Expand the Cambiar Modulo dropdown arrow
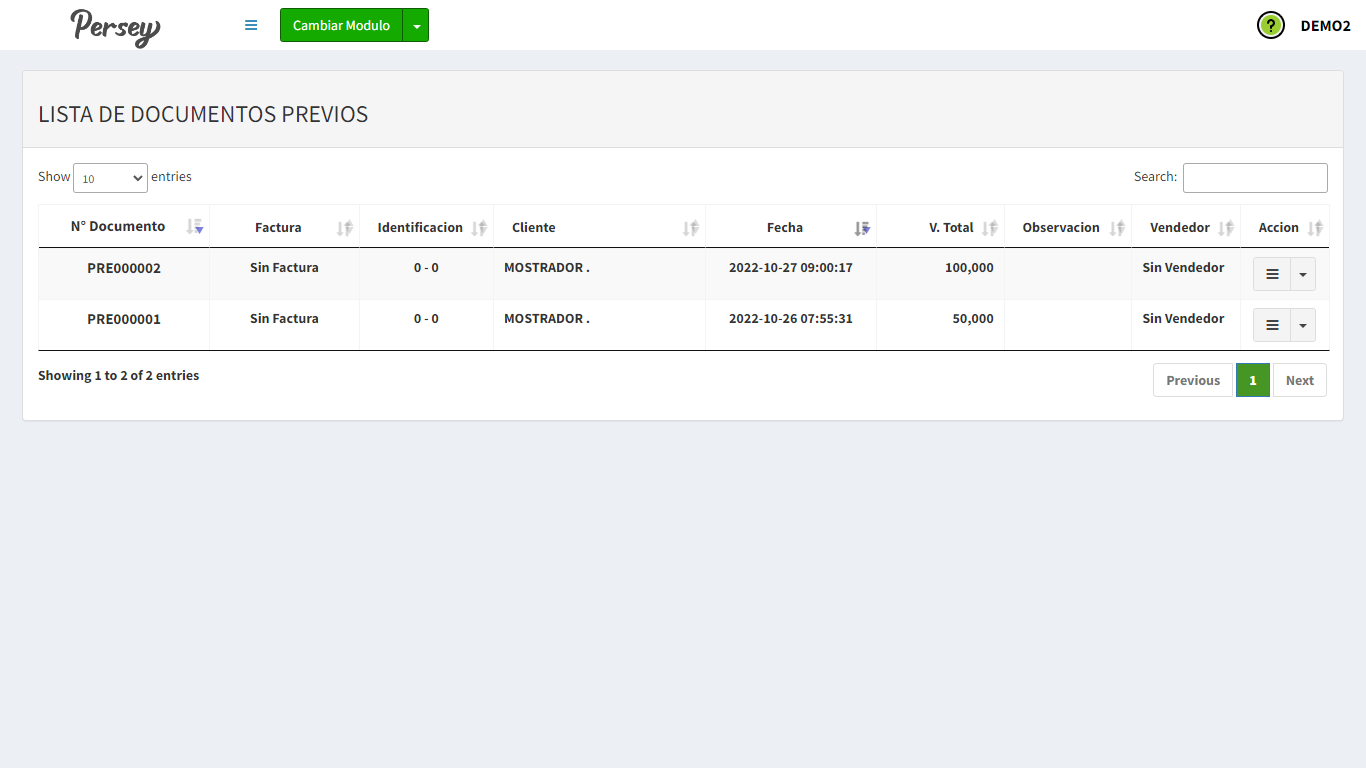1366x768 pixels. coord(416,26)
